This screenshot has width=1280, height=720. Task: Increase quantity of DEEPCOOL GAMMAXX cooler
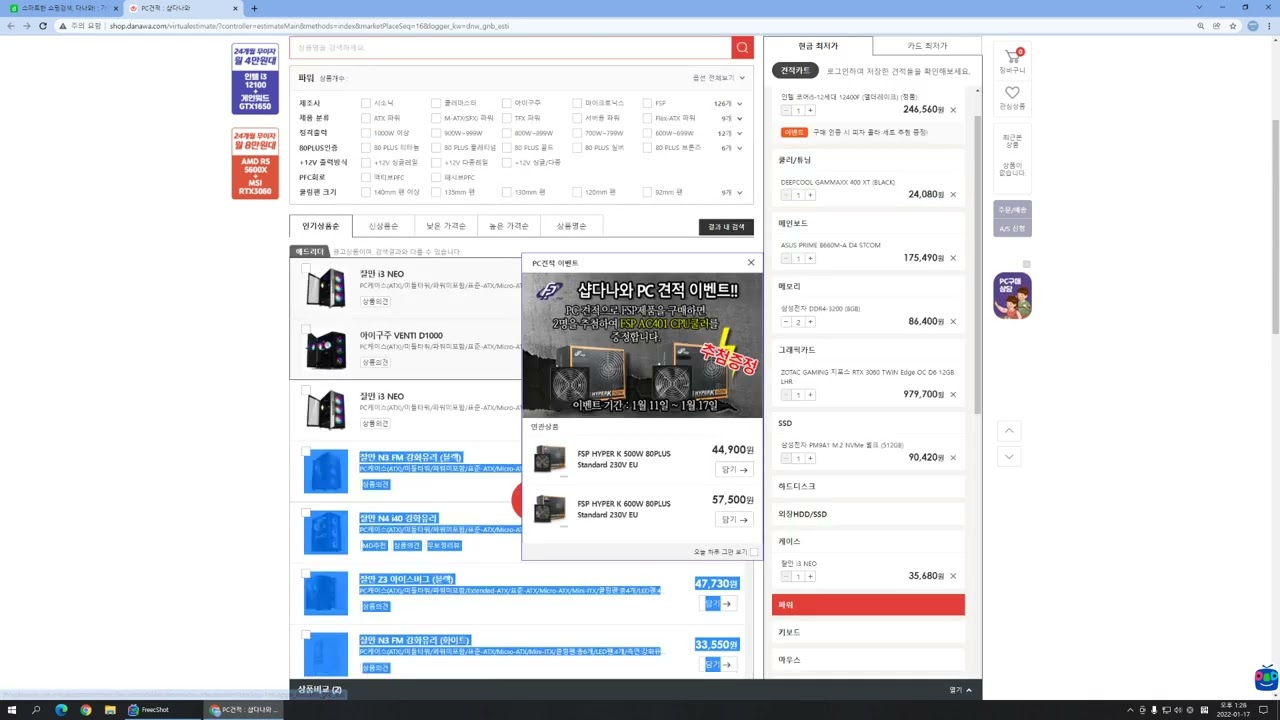point(810,195)
